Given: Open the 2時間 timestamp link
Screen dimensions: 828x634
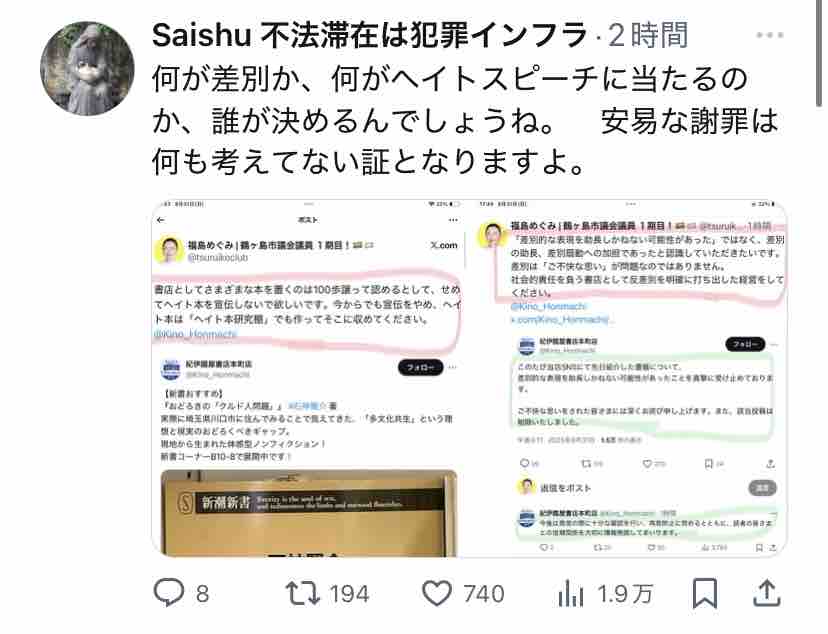Looking at the screenshot, I should pos(648,35).
